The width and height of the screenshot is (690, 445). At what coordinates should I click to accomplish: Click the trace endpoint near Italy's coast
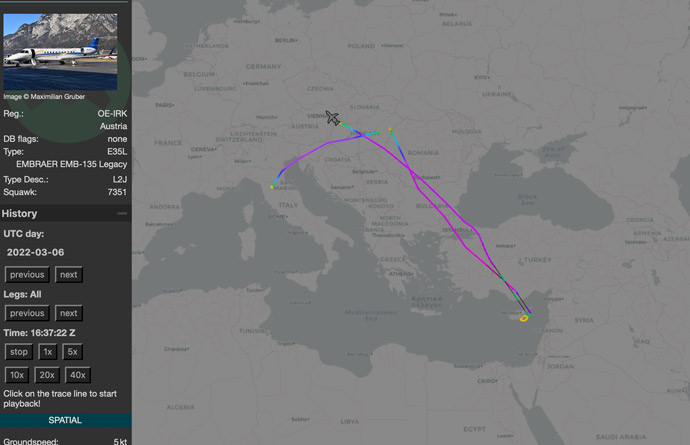coord(272,186)
